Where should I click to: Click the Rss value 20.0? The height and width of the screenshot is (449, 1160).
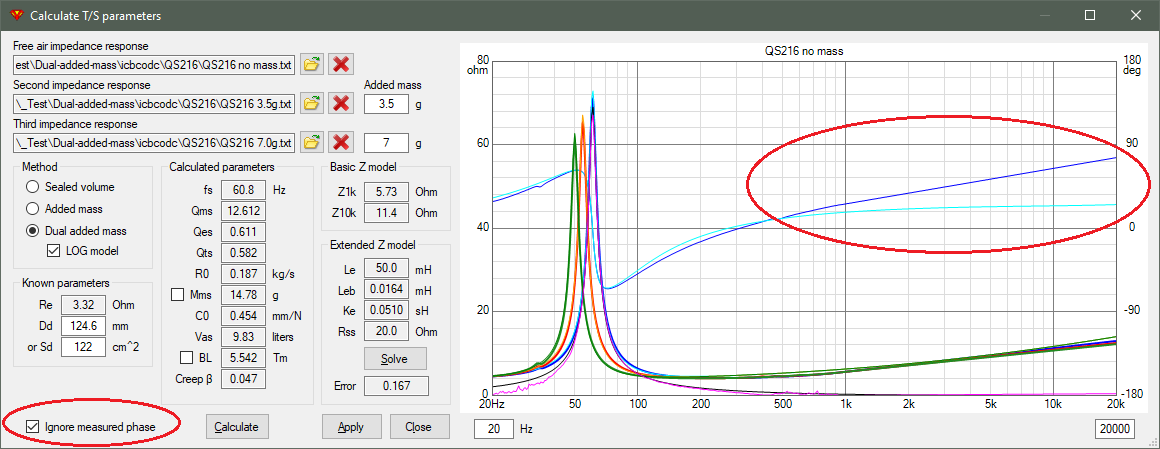pyautogui.click(x=387, y=331)
